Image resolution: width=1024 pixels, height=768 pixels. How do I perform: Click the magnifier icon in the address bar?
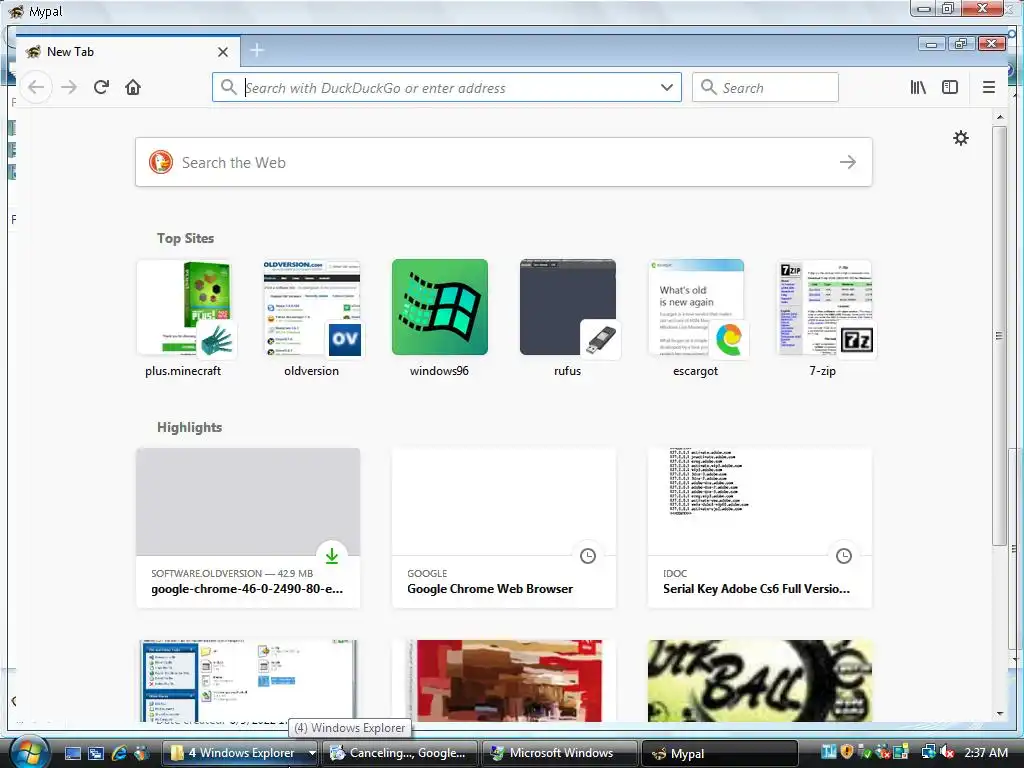(228, 87)
